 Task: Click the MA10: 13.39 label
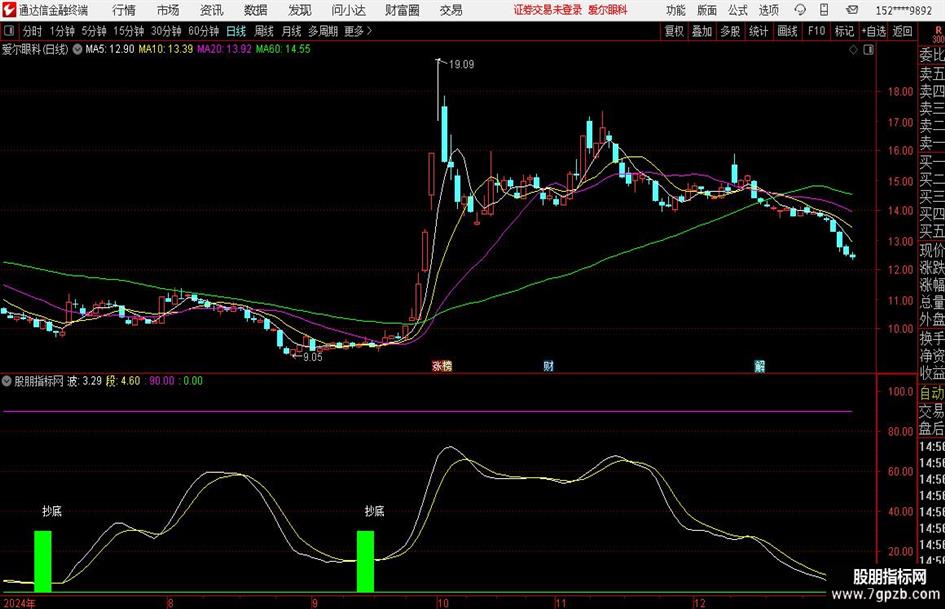pyautogui.click(x=166, y=49)
